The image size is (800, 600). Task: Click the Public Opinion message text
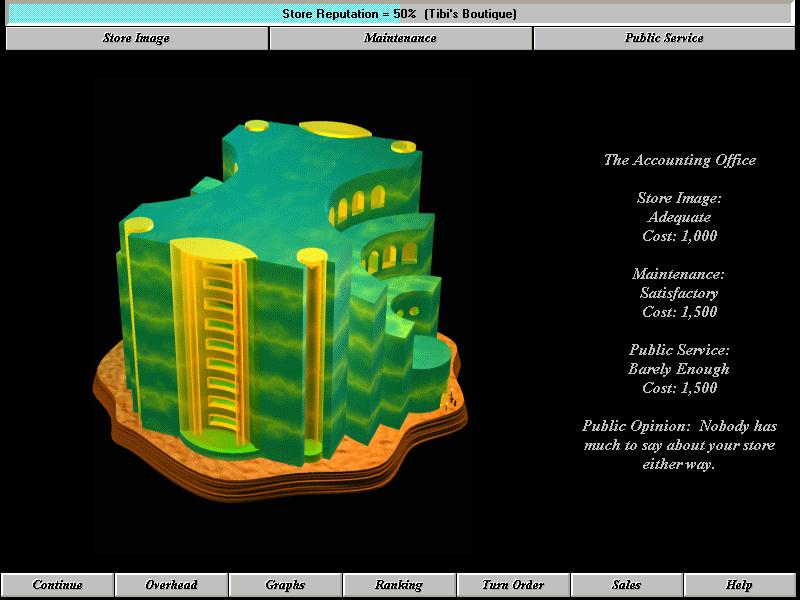click(x=679, y=445)
